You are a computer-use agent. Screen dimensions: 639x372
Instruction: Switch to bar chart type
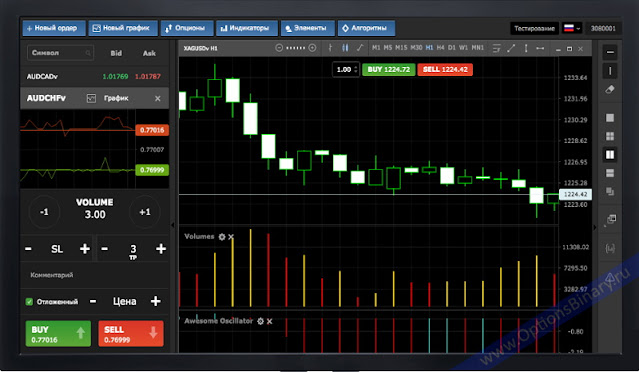tap(330, 48)
